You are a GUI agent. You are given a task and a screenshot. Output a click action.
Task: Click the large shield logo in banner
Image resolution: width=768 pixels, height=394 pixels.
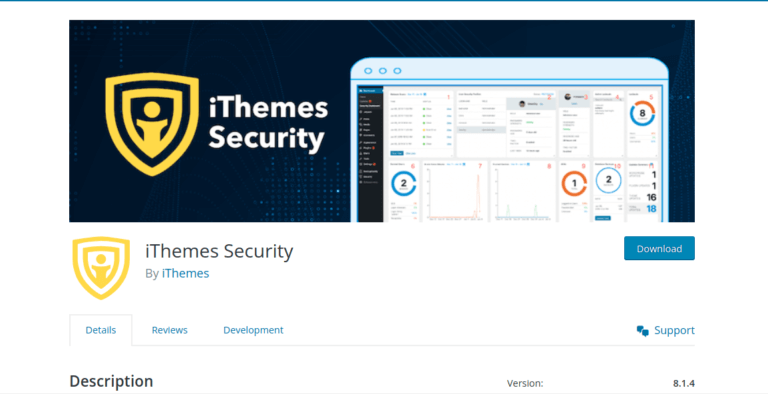[152, 124]
